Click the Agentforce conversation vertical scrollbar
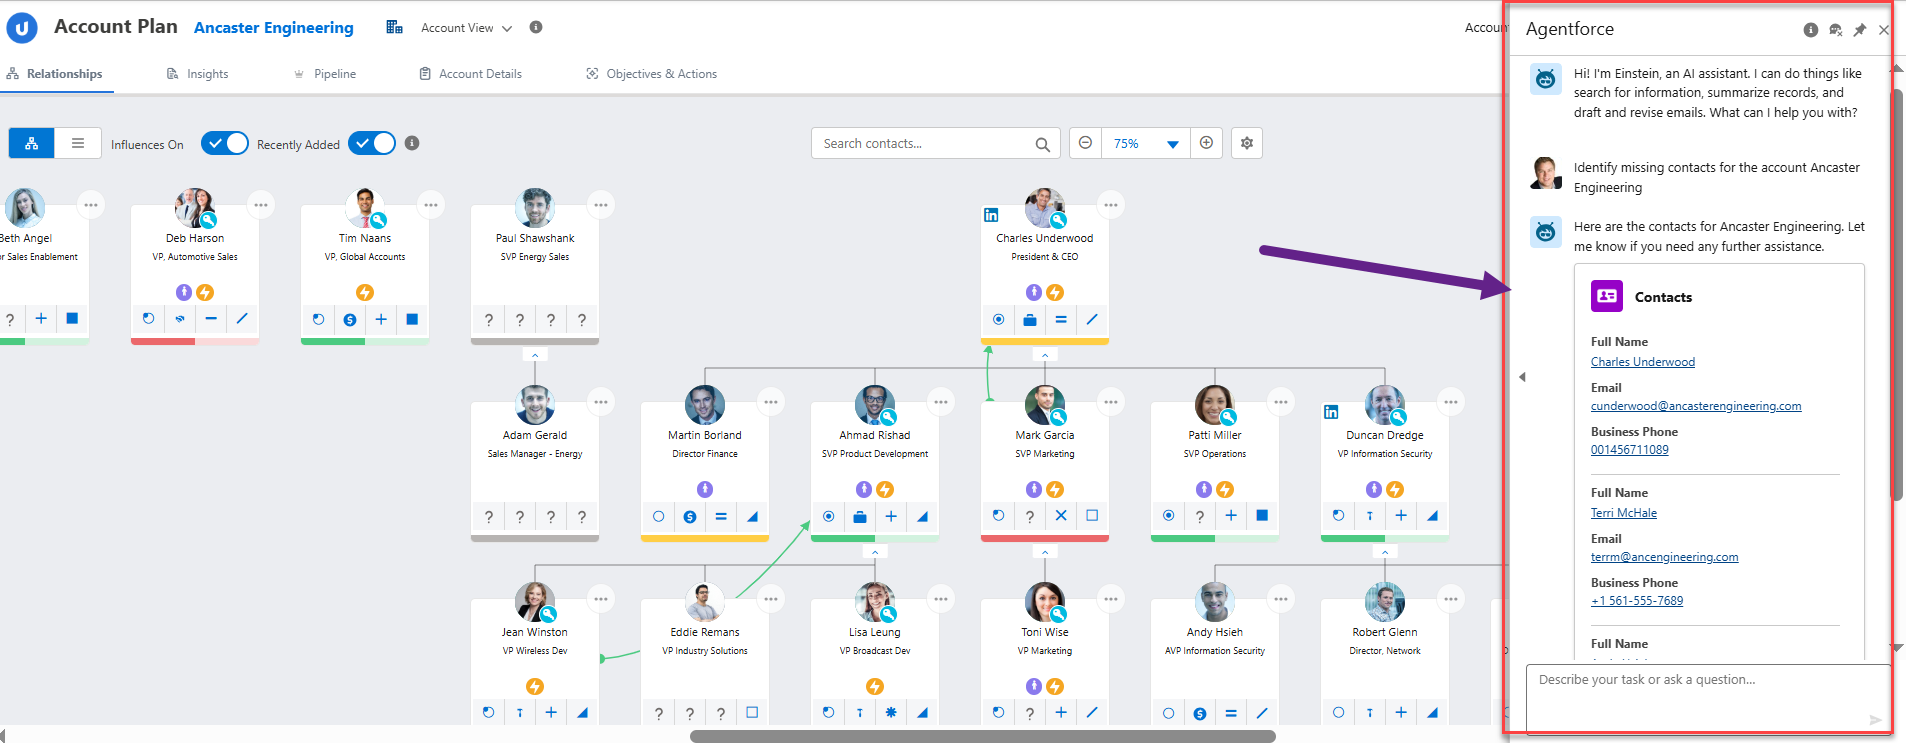 [1896, 295]
